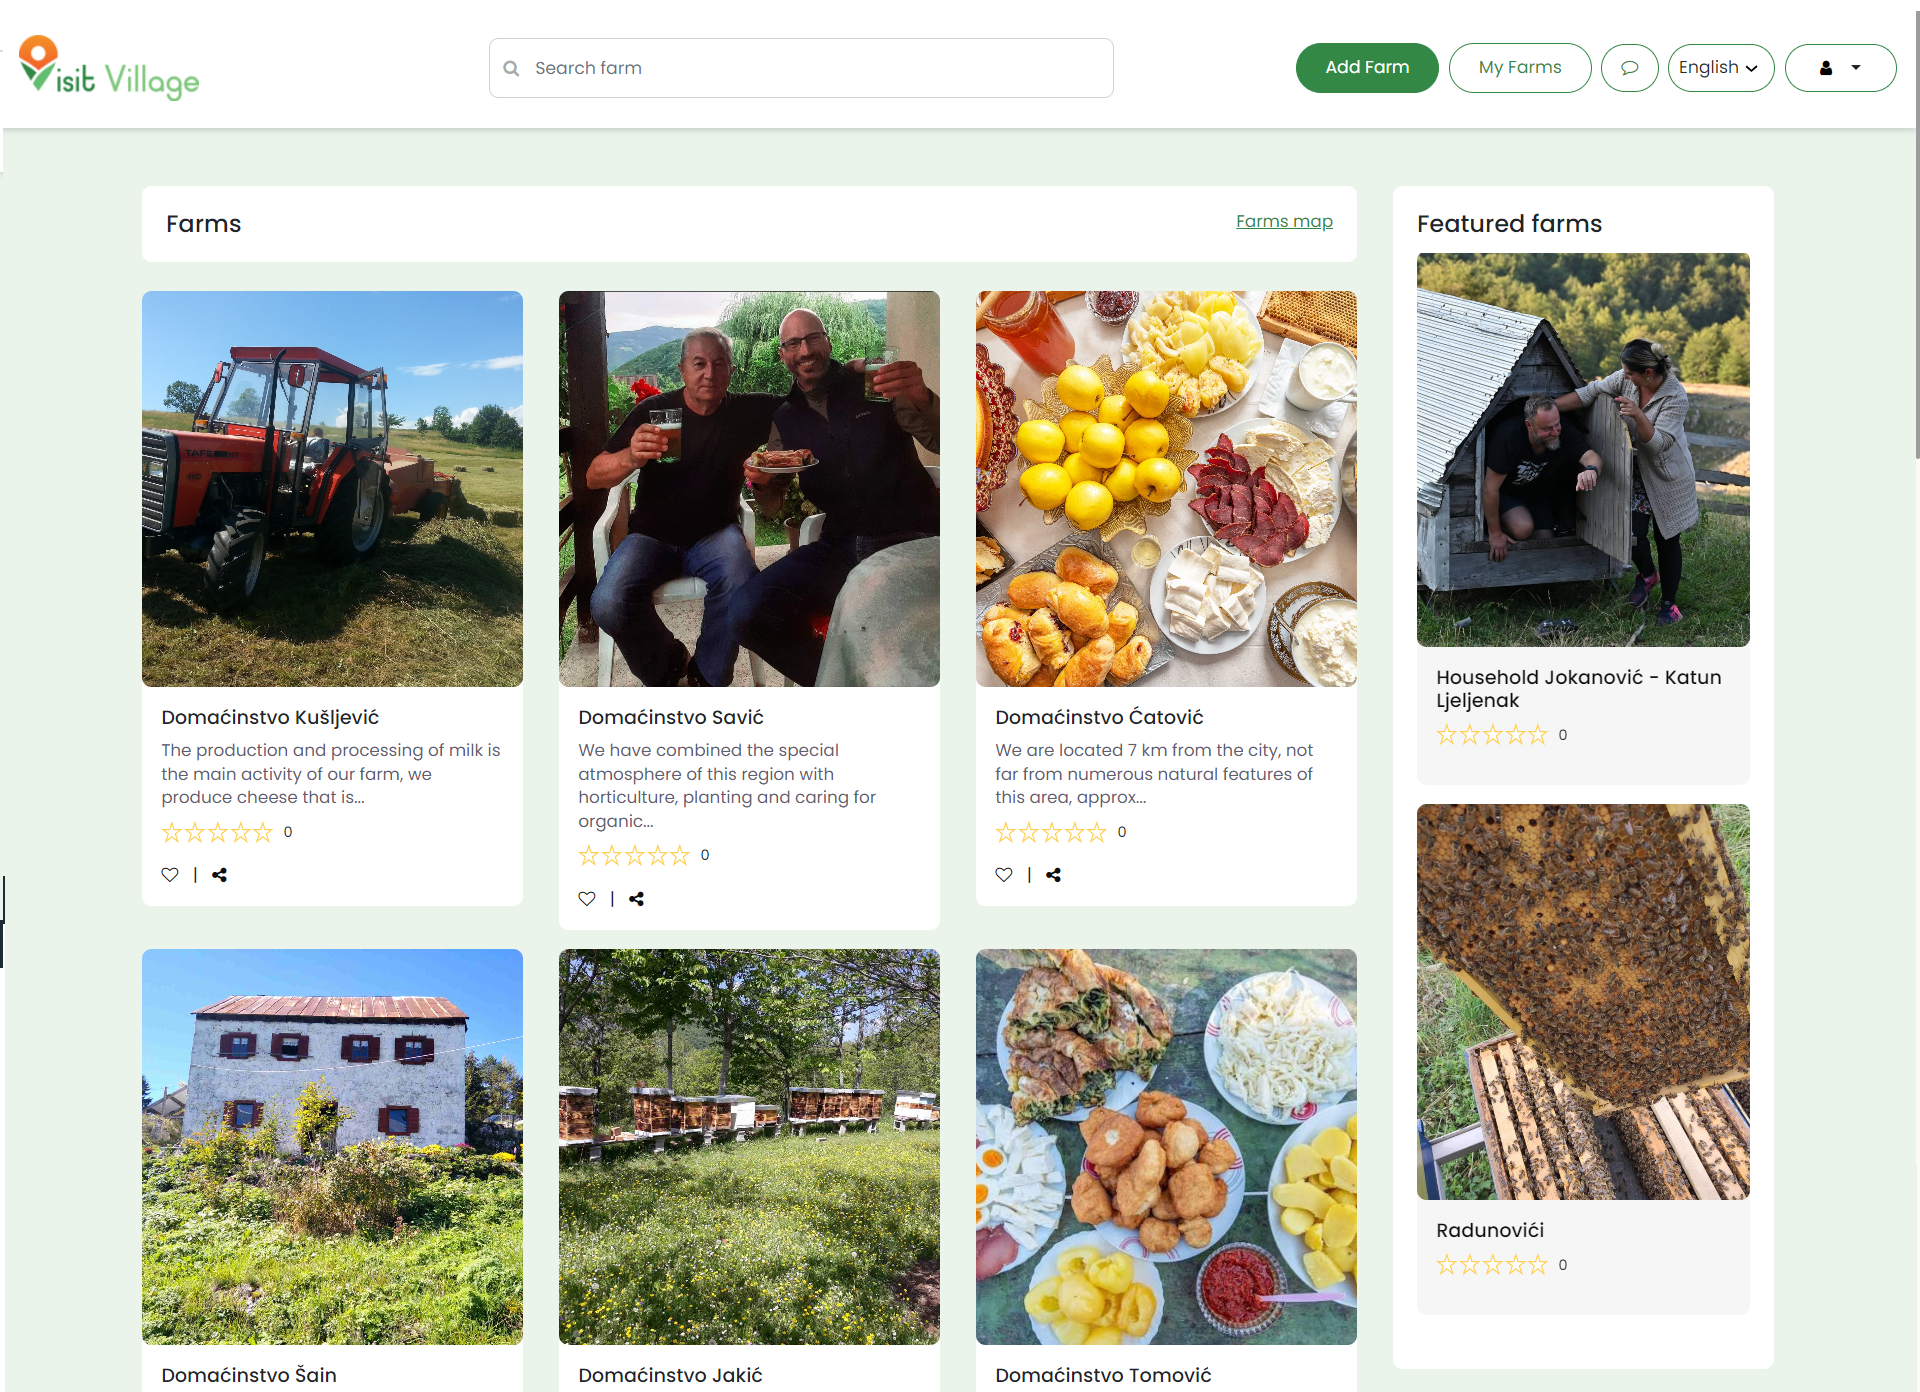1920x1392 pixels.
Task: Open the My Farms page
Action: point(1519,68)
